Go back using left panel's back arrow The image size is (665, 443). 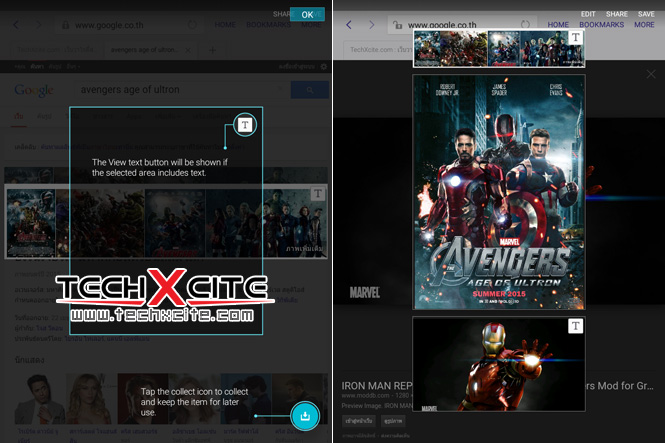pyautogui.click(x=16, y=25)
